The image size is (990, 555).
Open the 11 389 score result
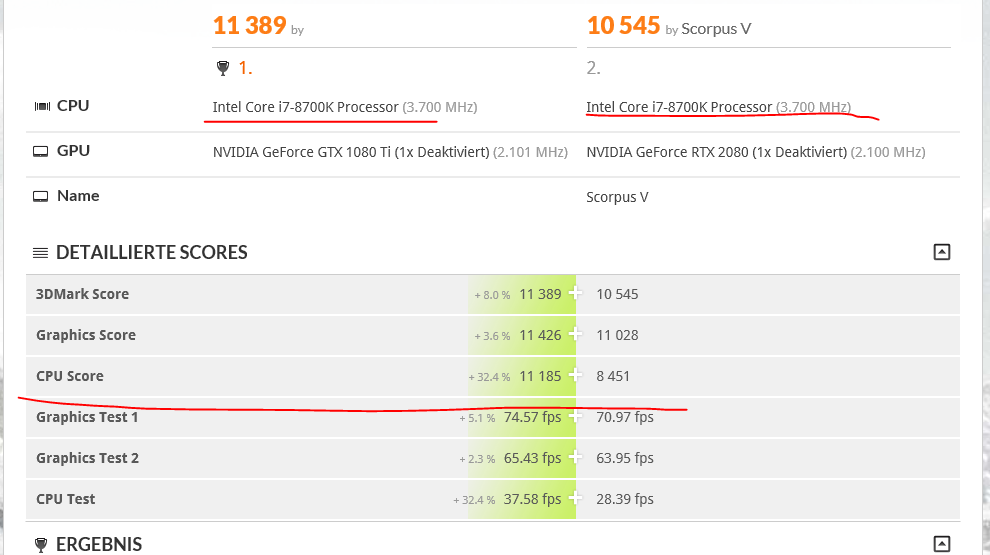coord(249,25)
